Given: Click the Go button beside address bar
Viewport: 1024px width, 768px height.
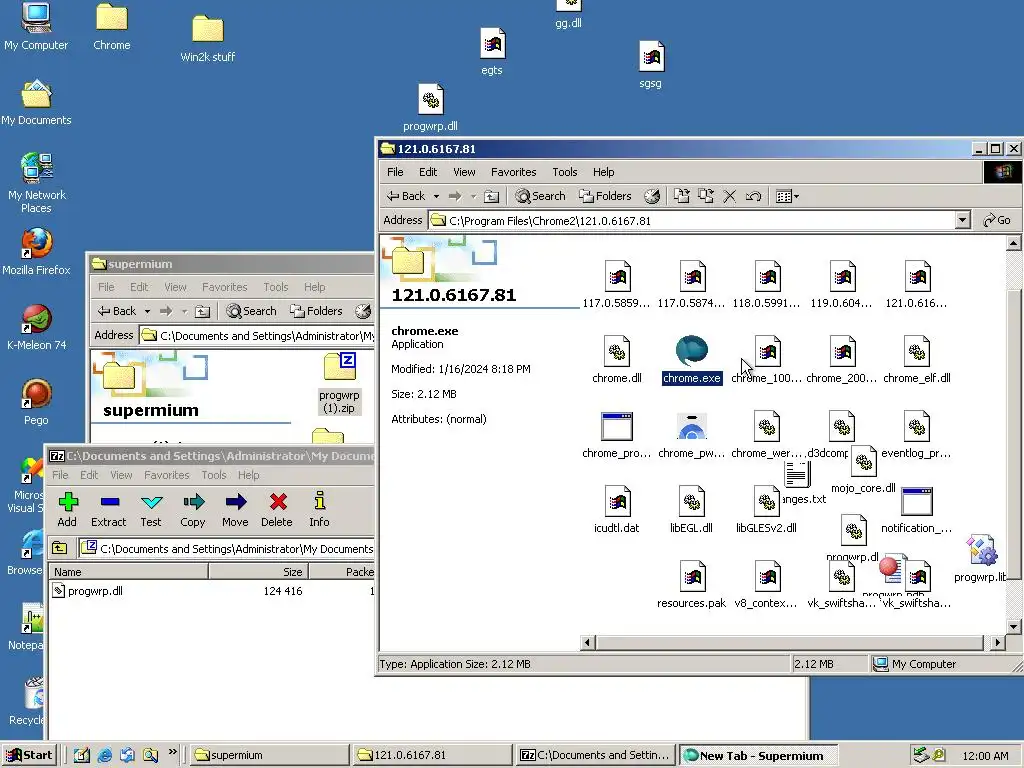Looking at the screenshot, I should tap(997, 221).
